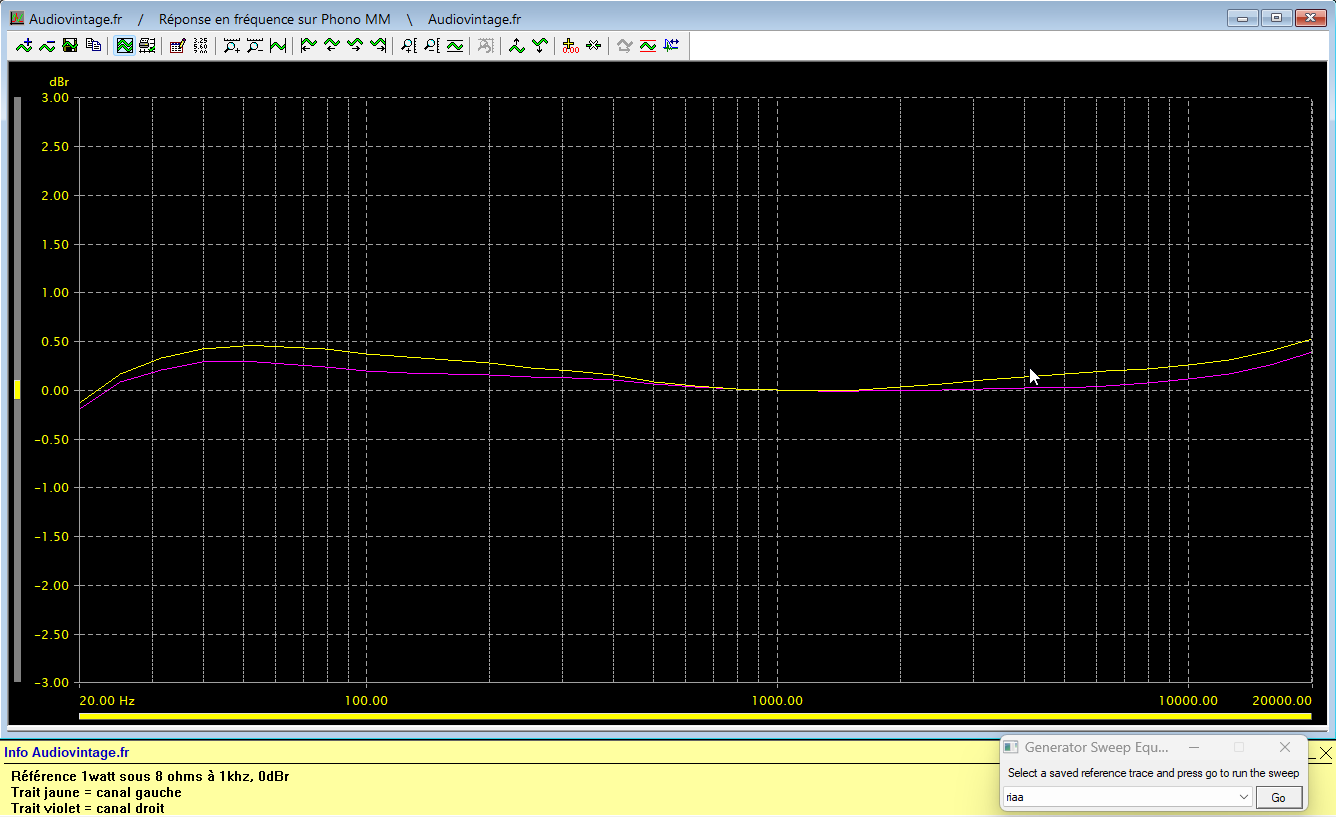Open the table editor with red pencil icon
Screen dimensions: 1336x817
[177, 45]
